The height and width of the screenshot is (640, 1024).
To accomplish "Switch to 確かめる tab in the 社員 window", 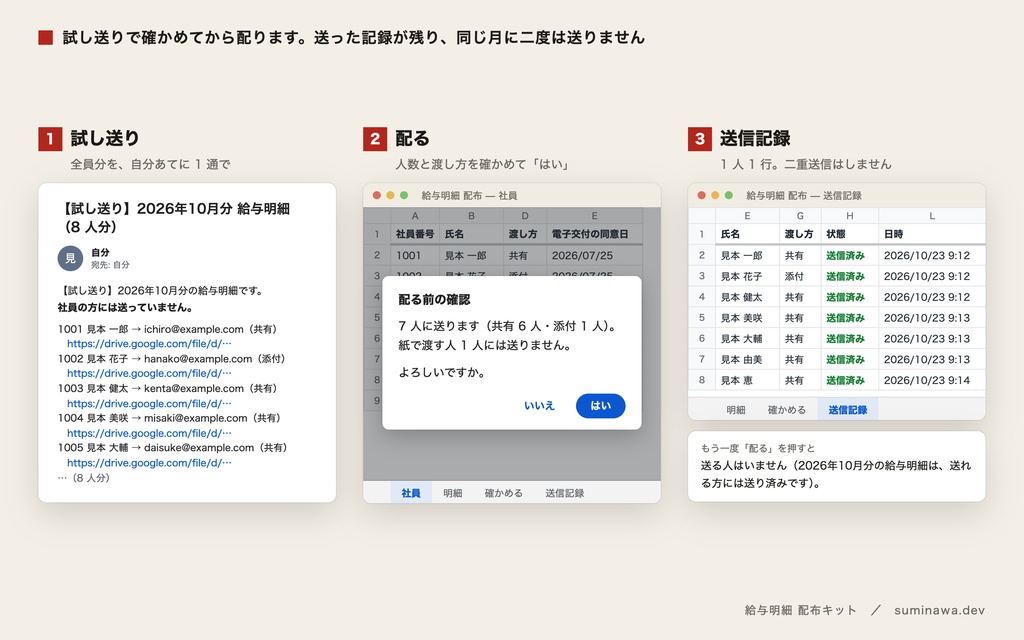I will pyautogui.click(x=504, y=493).
